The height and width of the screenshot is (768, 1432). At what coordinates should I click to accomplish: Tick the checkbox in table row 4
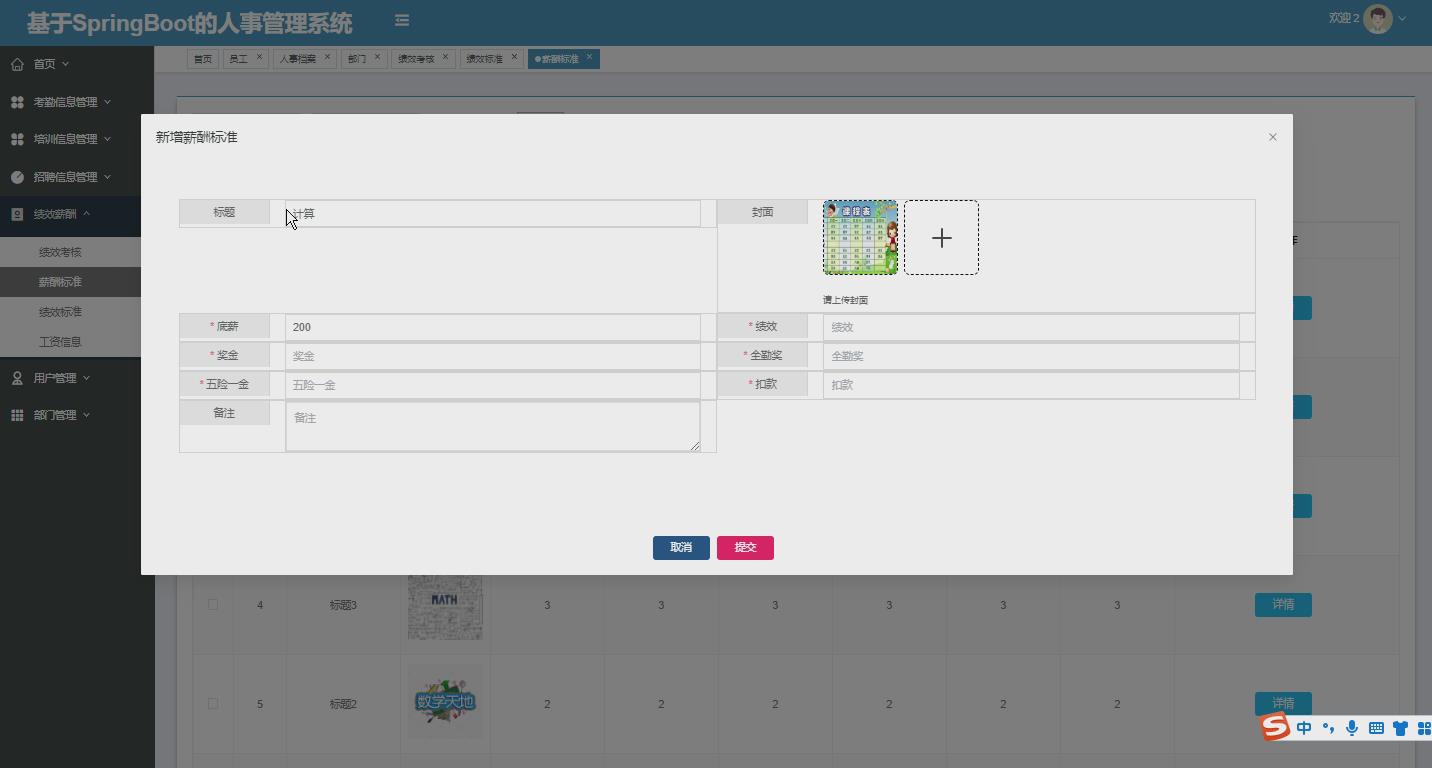coord(212,604)
